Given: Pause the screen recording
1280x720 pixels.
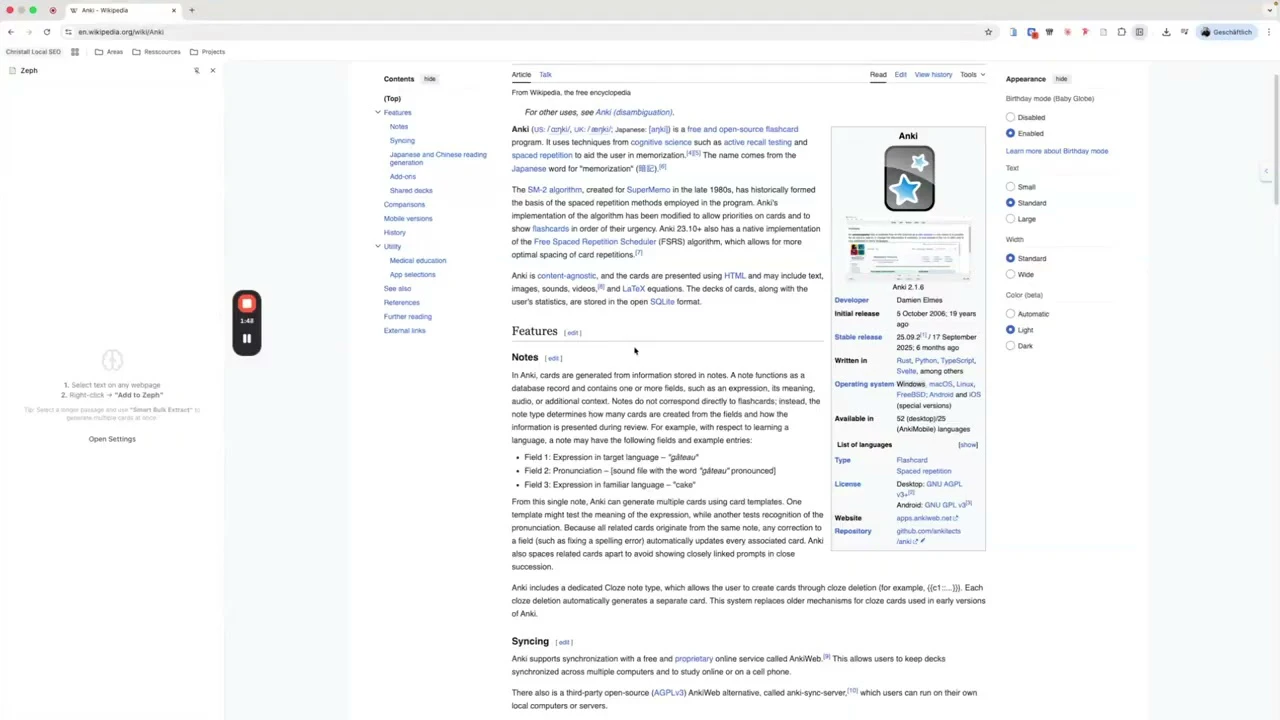Looking at the screenshot, I should 247,338.
